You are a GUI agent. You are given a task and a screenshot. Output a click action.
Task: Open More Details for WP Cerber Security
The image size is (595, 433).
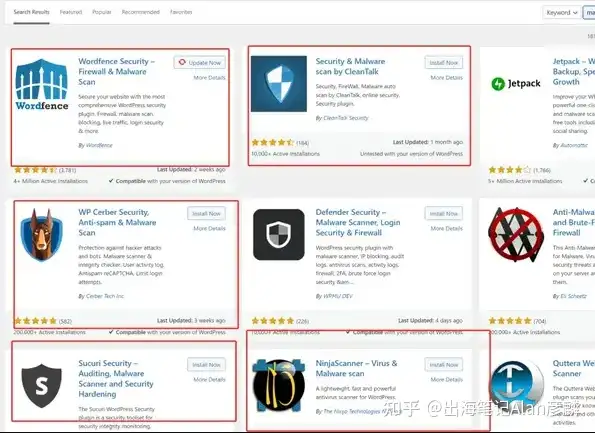pos(209,228)
